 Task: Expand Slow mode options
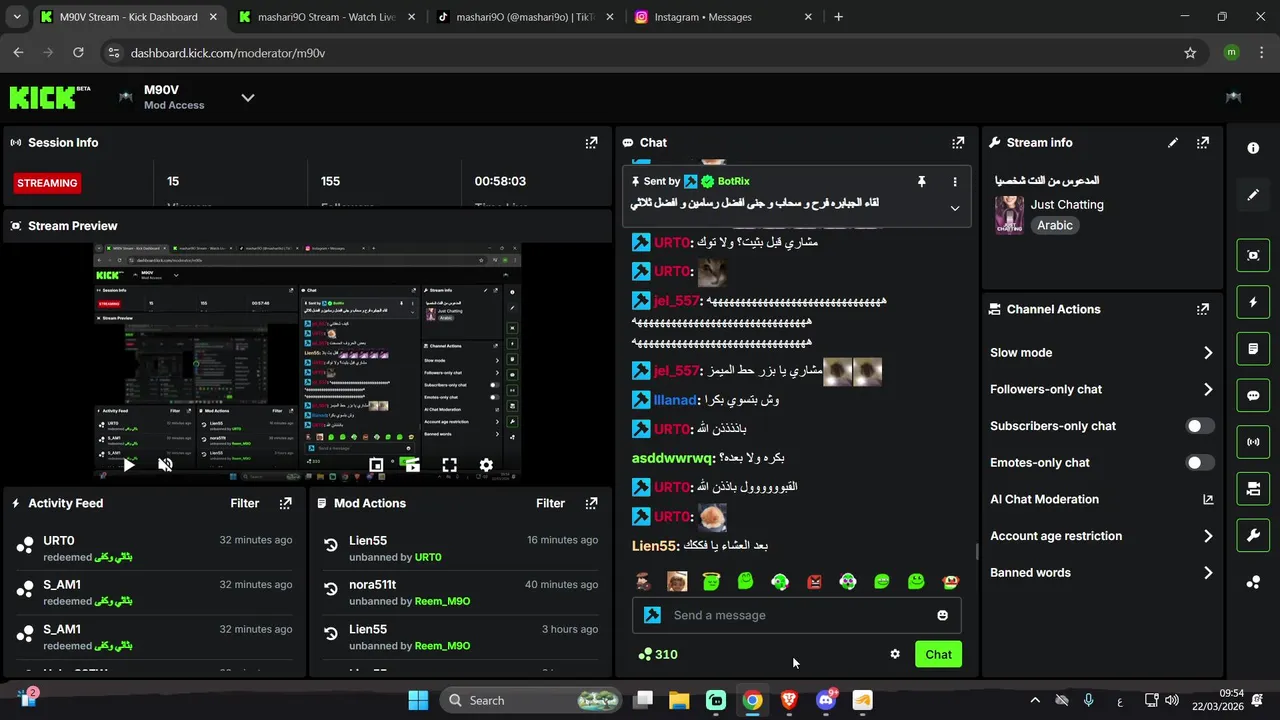point(1208,353)
